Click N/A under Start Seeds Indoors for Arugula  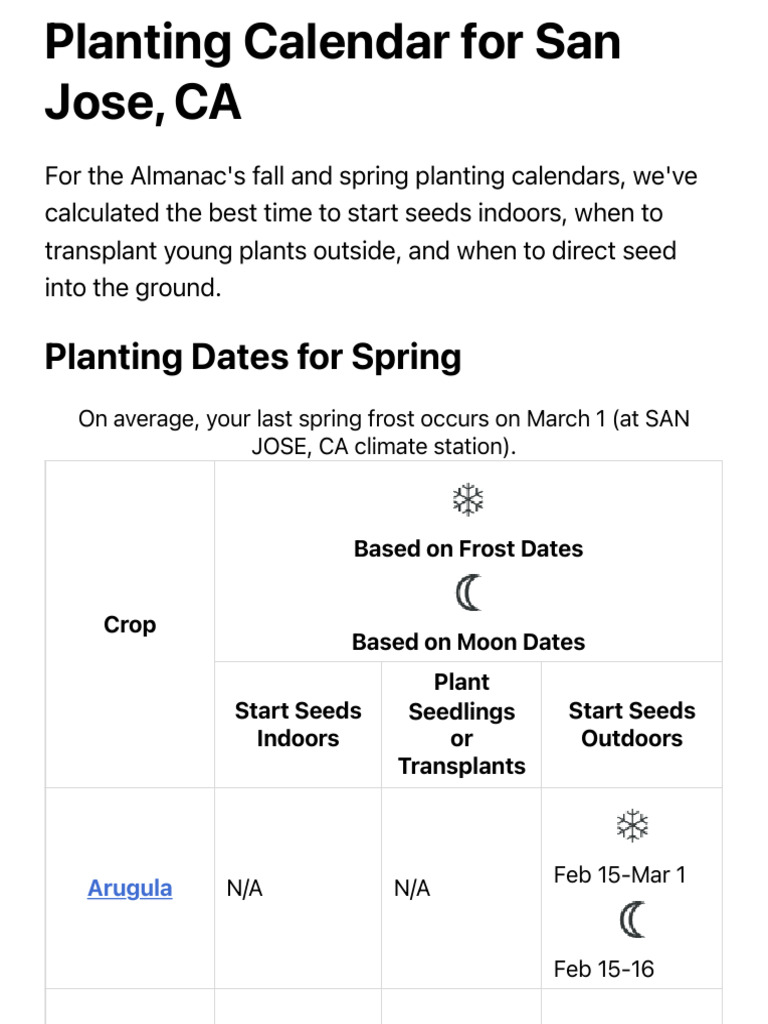point(245,888)
